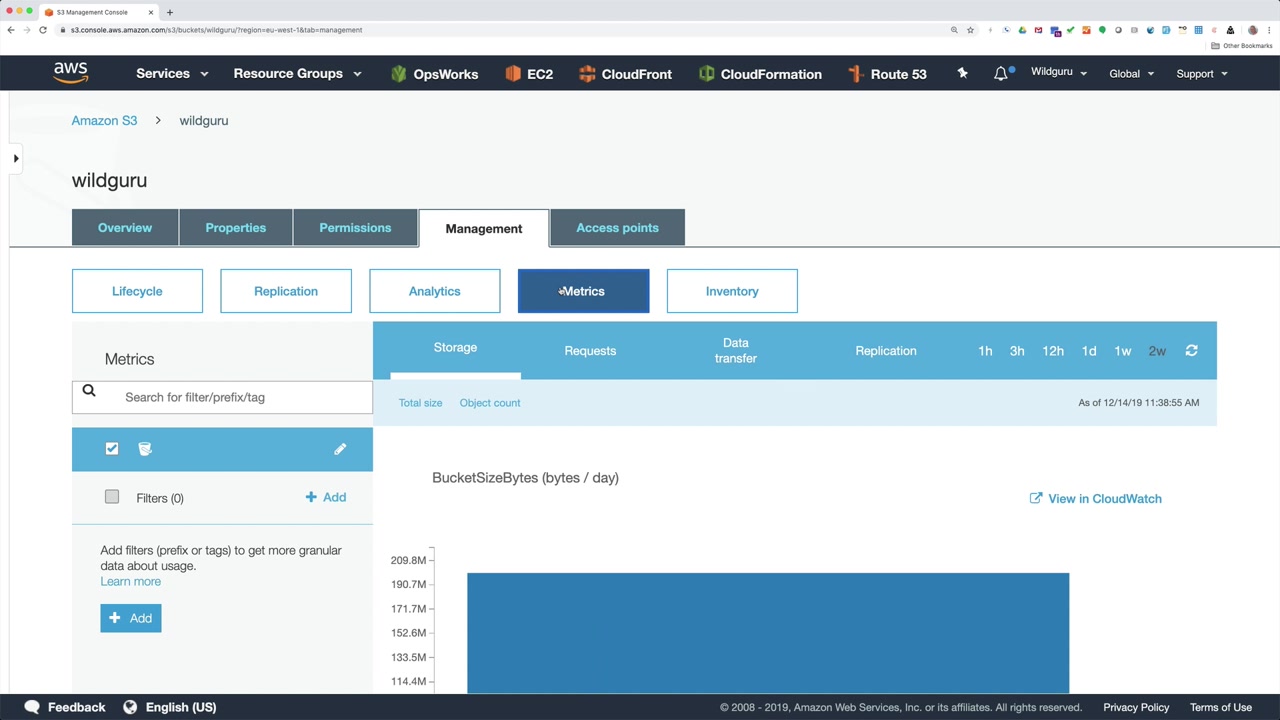This screenshot has height=720, width=1280.
Task: Open the Access points tab
Action: [x=617, y=228]
